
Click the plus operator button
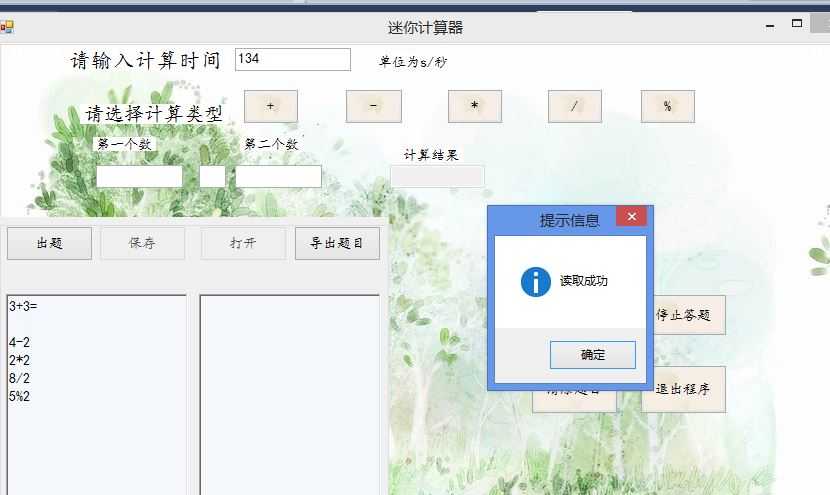pyautogui.click(x=270, y=106)
